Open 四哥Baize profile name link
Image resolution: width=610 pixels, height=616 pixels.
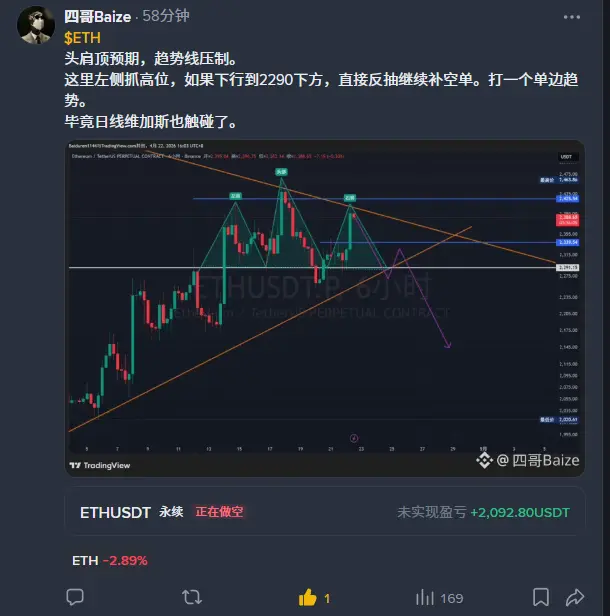tap(97, 17)
